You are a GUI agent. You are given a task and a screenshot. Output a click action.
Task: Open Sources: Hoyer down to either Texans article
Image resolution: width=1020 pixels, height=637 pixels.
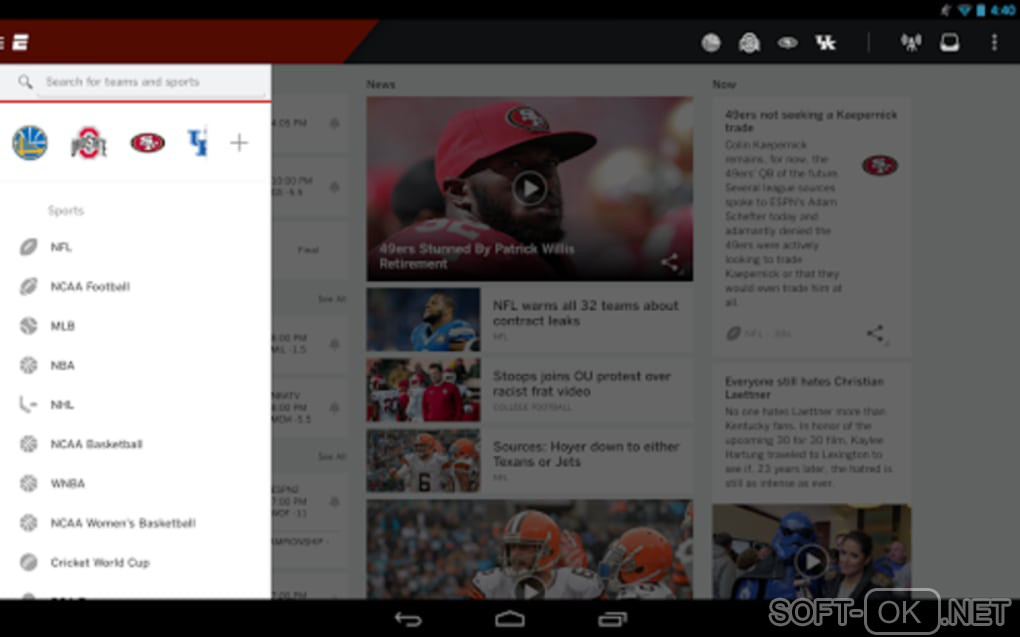point(586,454)
